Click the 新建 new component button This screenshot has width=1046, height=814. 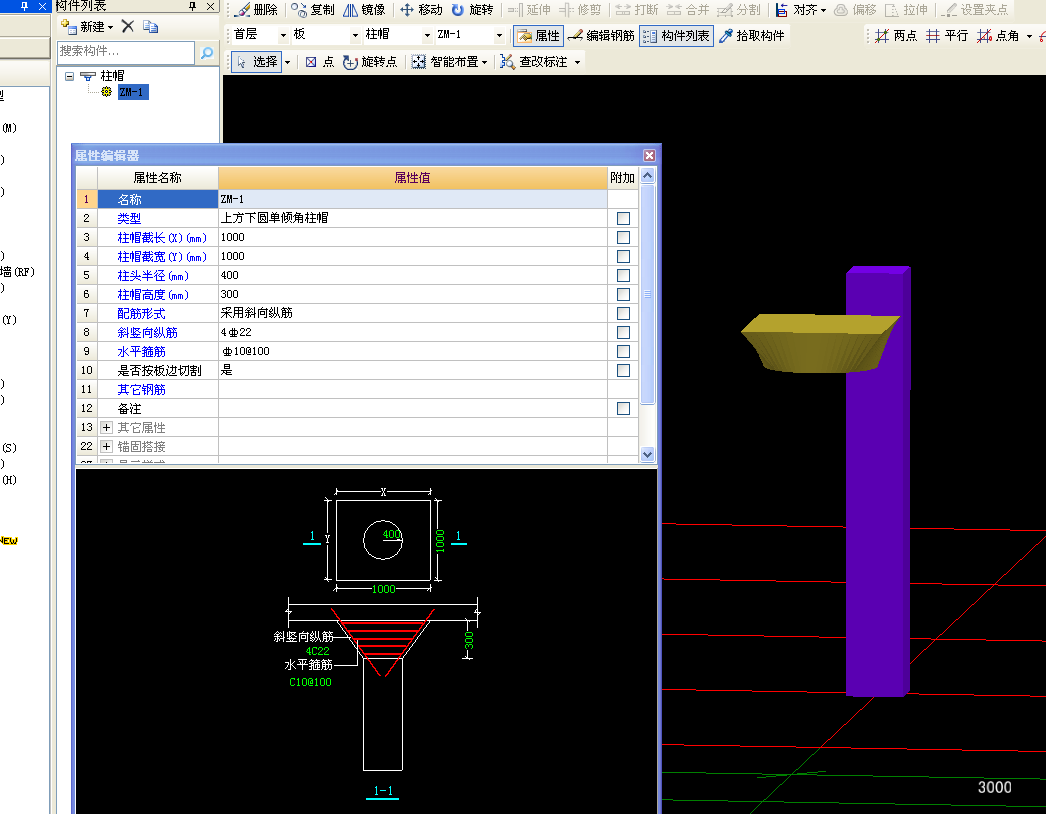point(86,27)
